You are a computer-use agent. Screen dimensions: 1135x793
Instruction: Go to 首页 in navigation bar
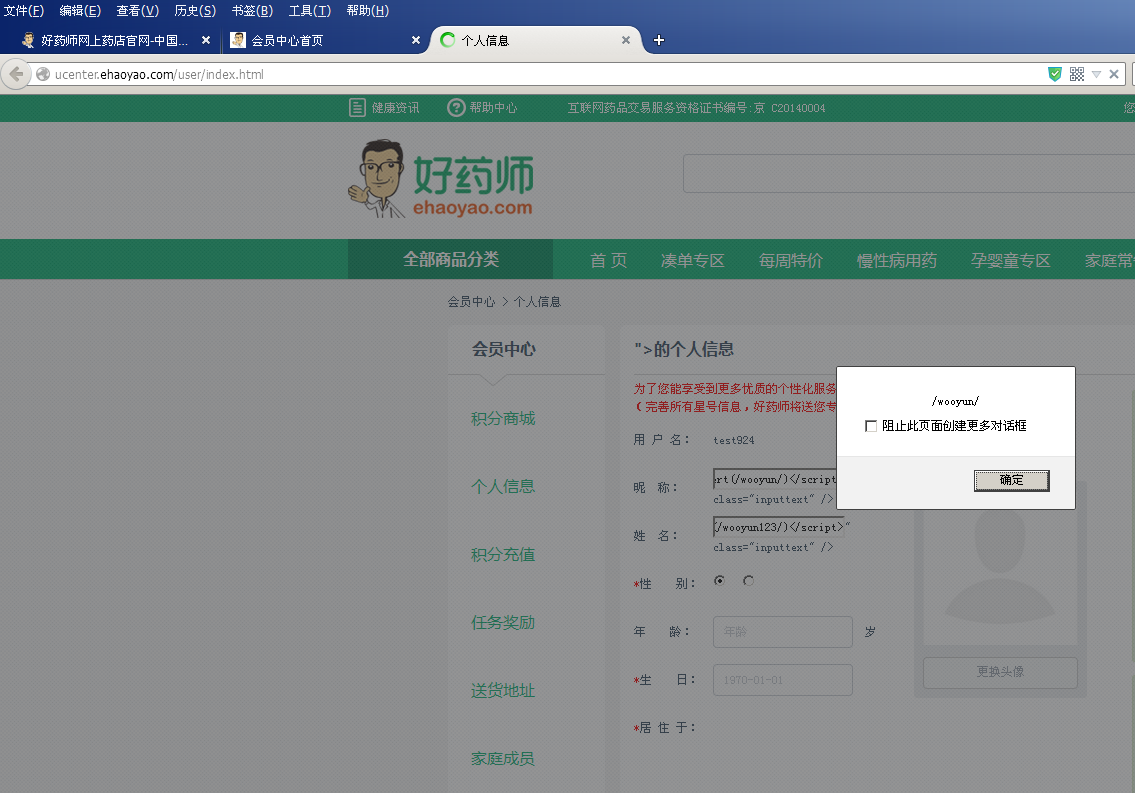pos(608,260)
